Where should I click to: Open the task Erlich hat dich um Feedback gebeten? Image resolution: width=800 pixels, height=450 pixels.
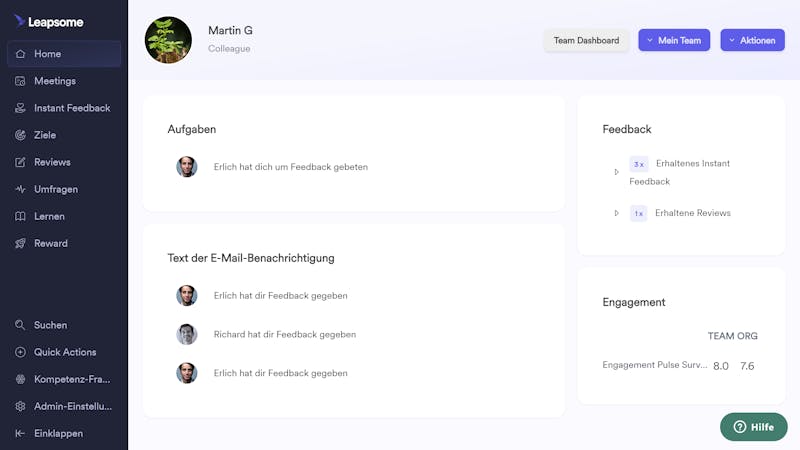290,167
